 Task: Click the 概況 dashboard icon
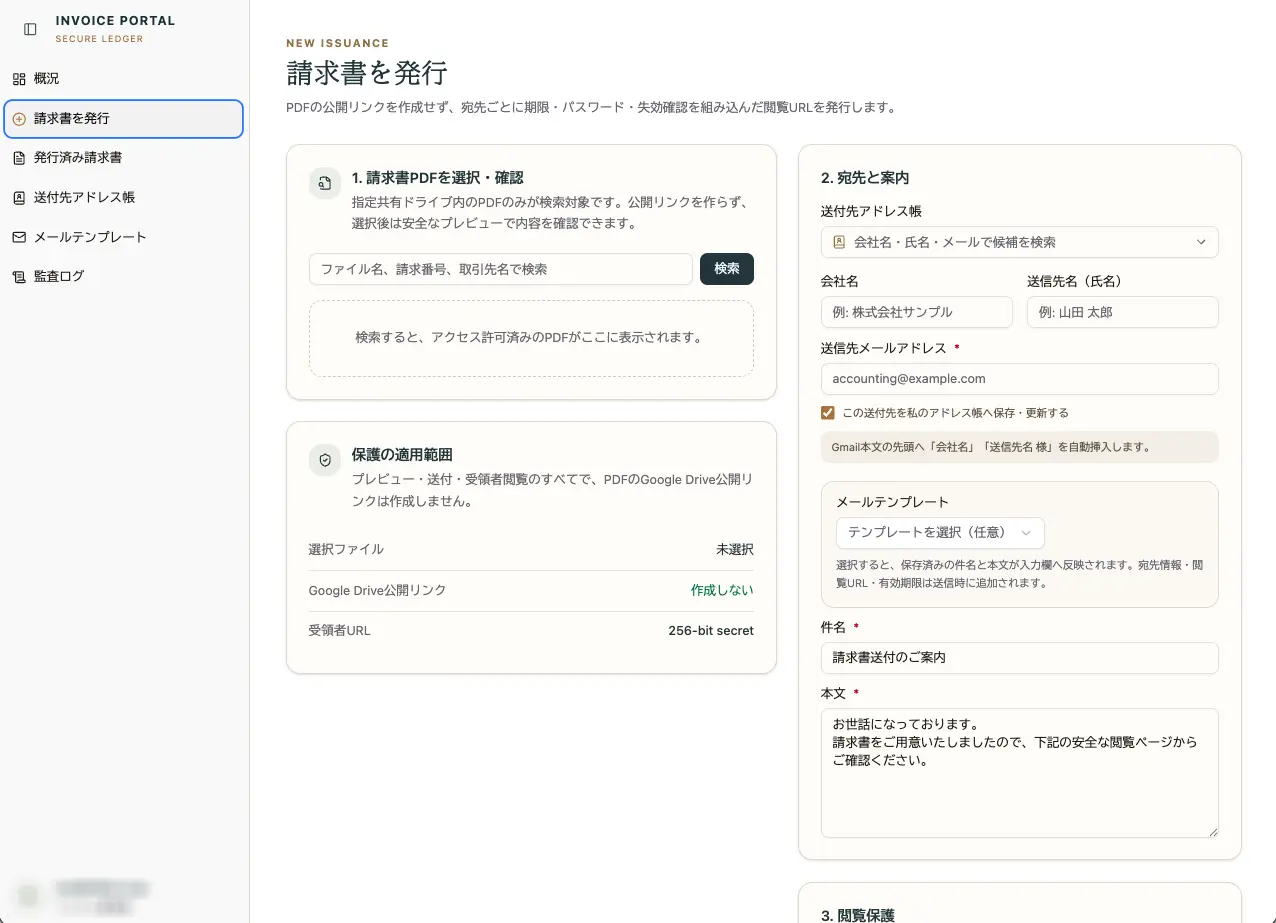[x=19, y=79]
